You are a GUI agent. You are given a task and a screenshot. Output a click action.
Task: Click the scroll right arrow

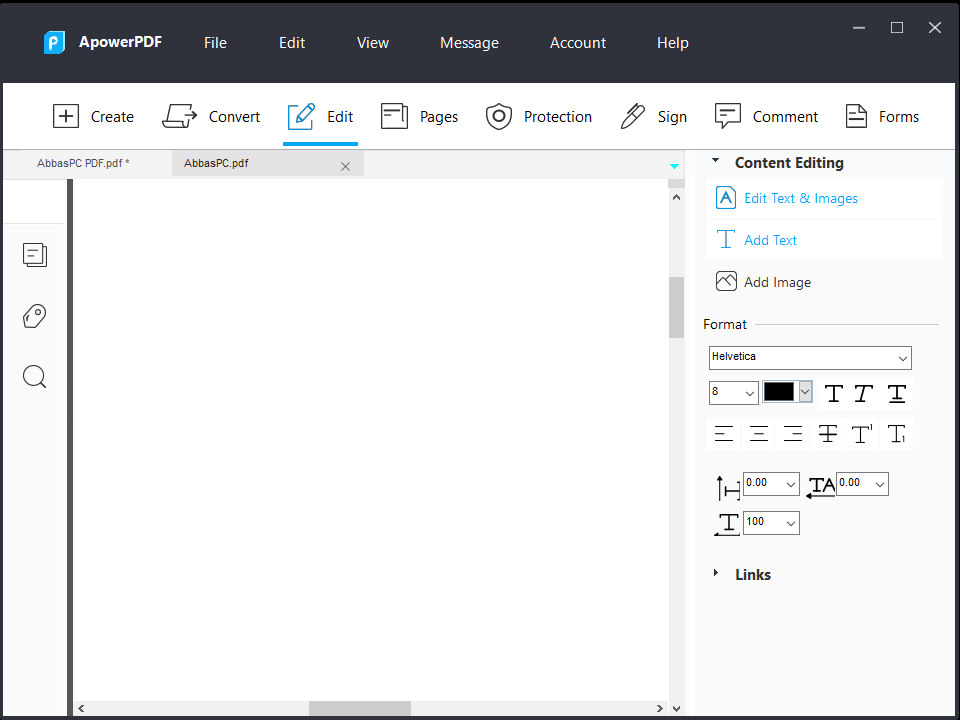(659, 708)
